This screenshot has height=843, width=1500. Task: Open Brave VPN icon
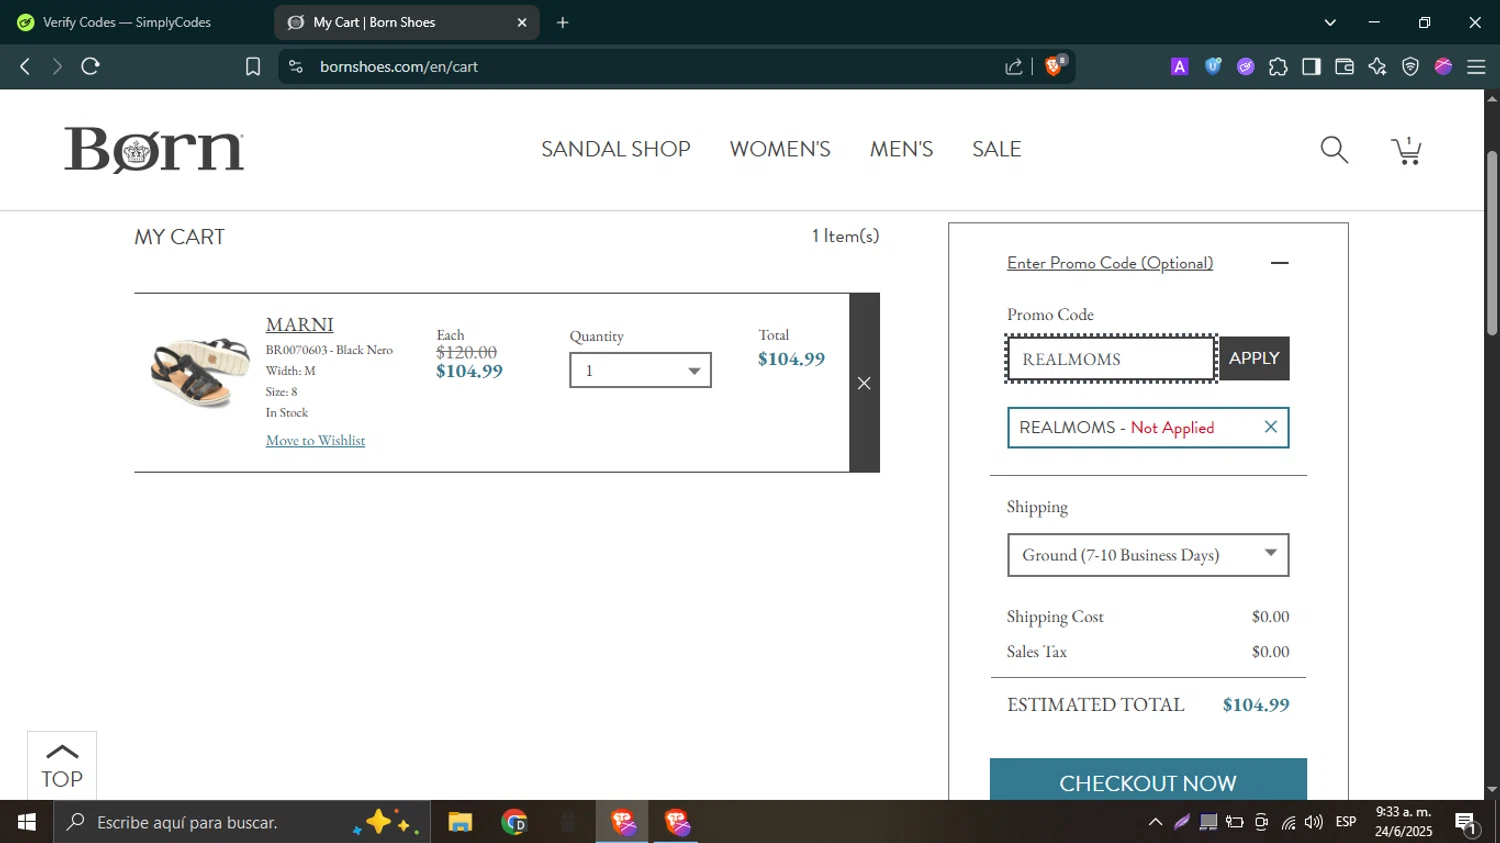pyautogui.click(x=1410, y=66)
